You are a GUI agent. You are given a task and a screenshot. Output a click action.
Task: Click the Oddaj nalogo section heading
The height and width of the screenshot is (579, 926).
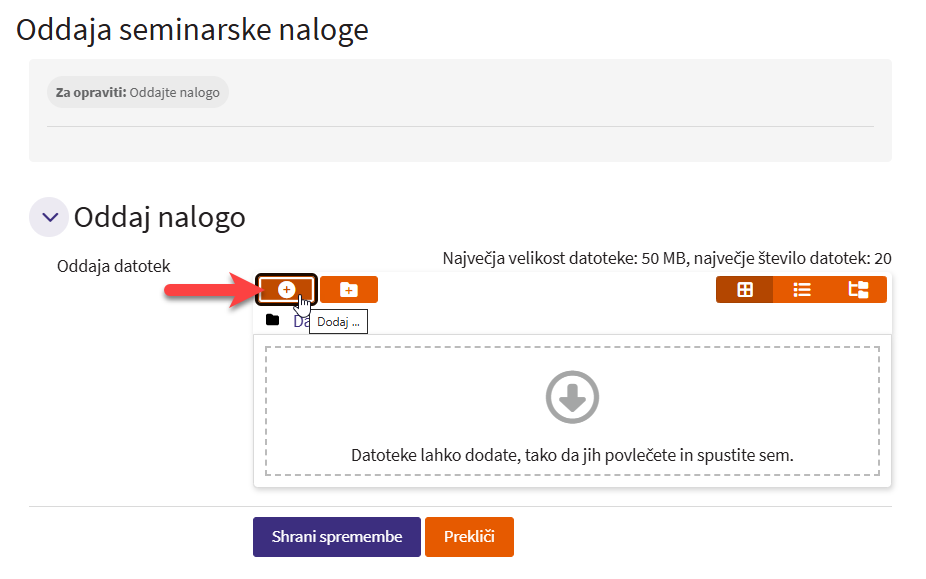pyautogui.click(x=160, y=217)
